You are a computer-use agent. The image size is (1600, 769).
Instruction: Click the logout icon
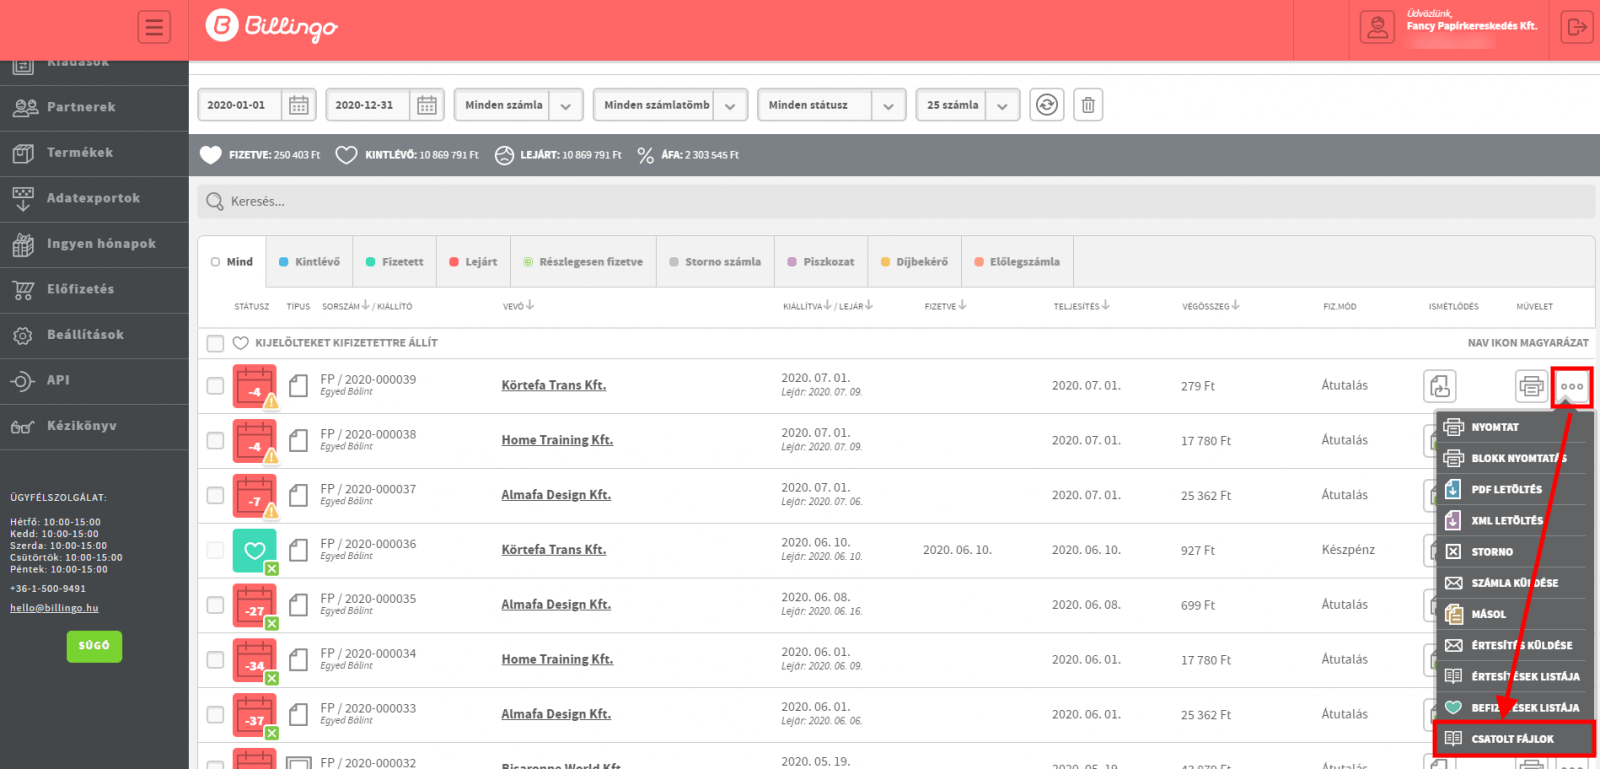(x=1577, y=27)
